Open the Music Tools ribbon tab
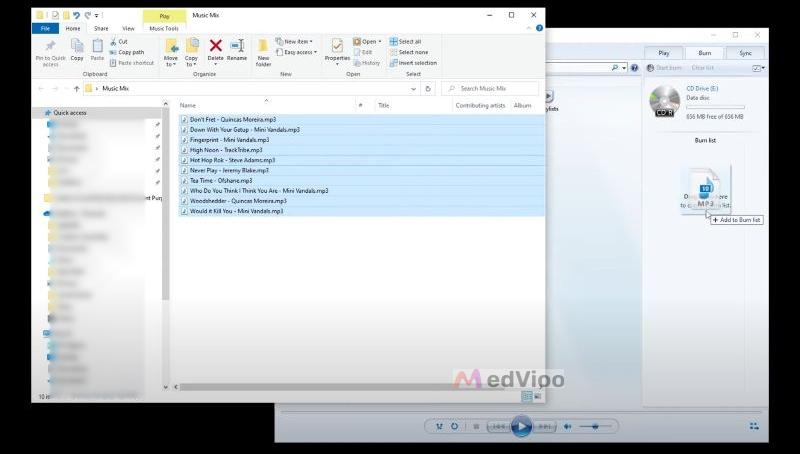 click(x=164, y=29)
